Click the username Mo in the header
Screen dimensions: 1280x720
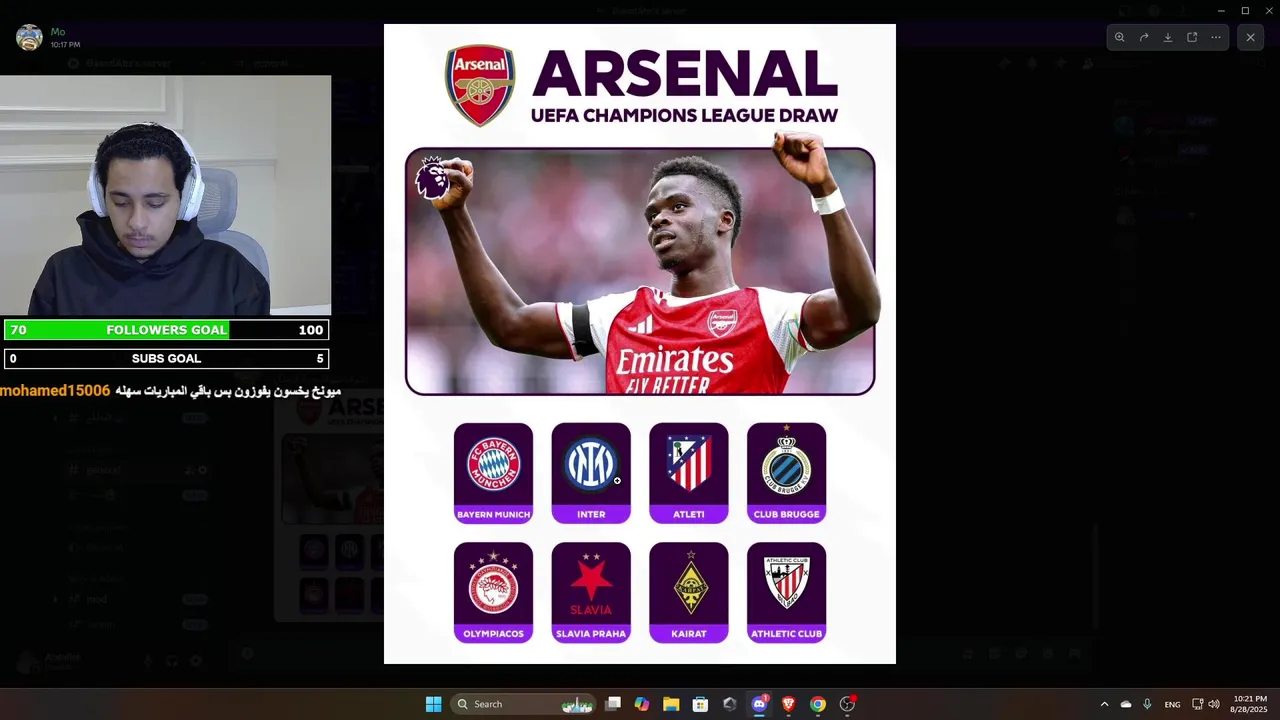click(57, 32)
